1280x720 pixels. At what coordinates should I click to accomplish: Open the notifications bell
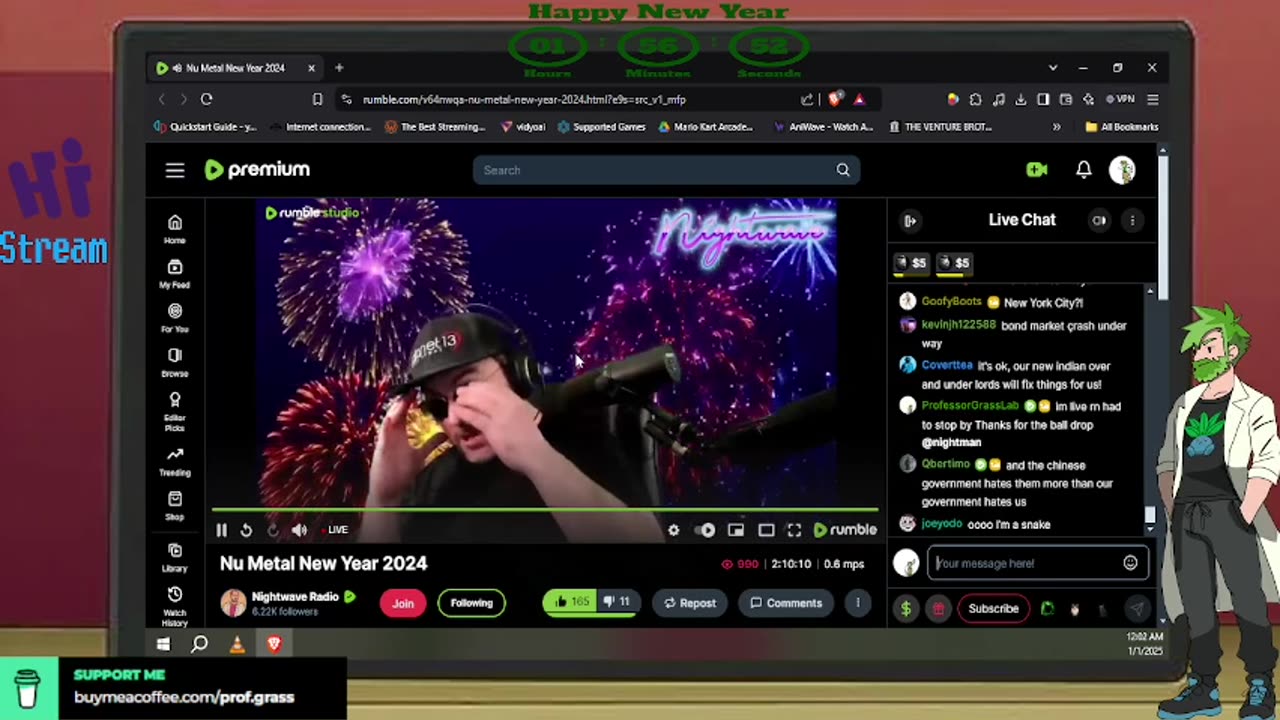point(1084,170)
